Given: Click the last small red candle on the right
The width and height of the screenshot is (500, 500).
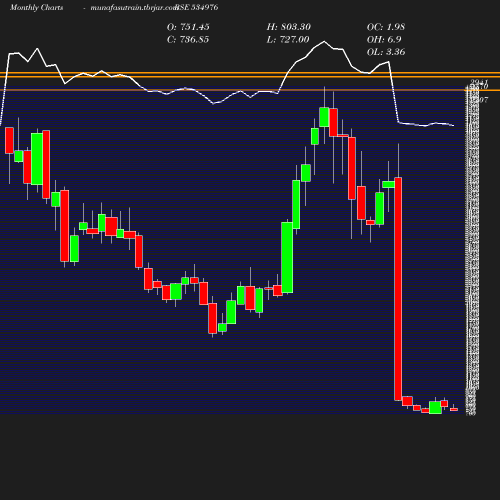Looking at the screenshot, I should tap(454, 409).
